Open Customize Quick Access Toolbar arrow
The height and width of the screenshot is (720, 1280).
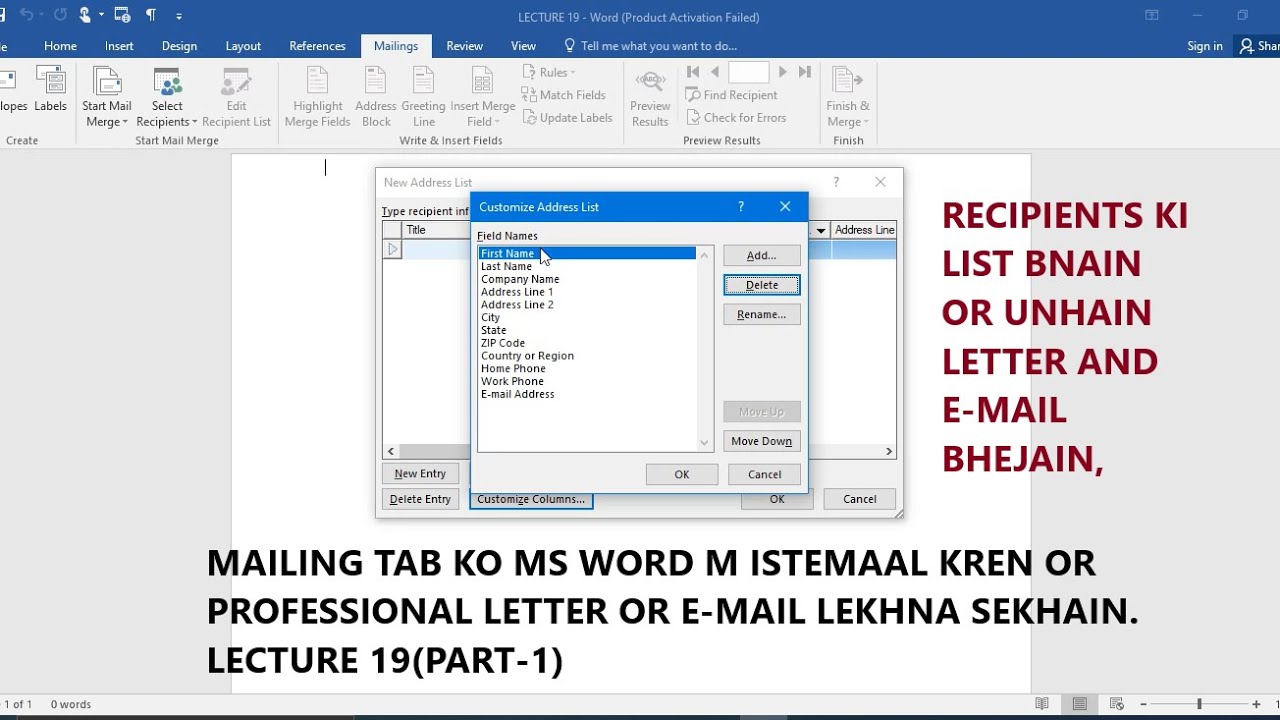pyautogui.click(x=179, y=15)
